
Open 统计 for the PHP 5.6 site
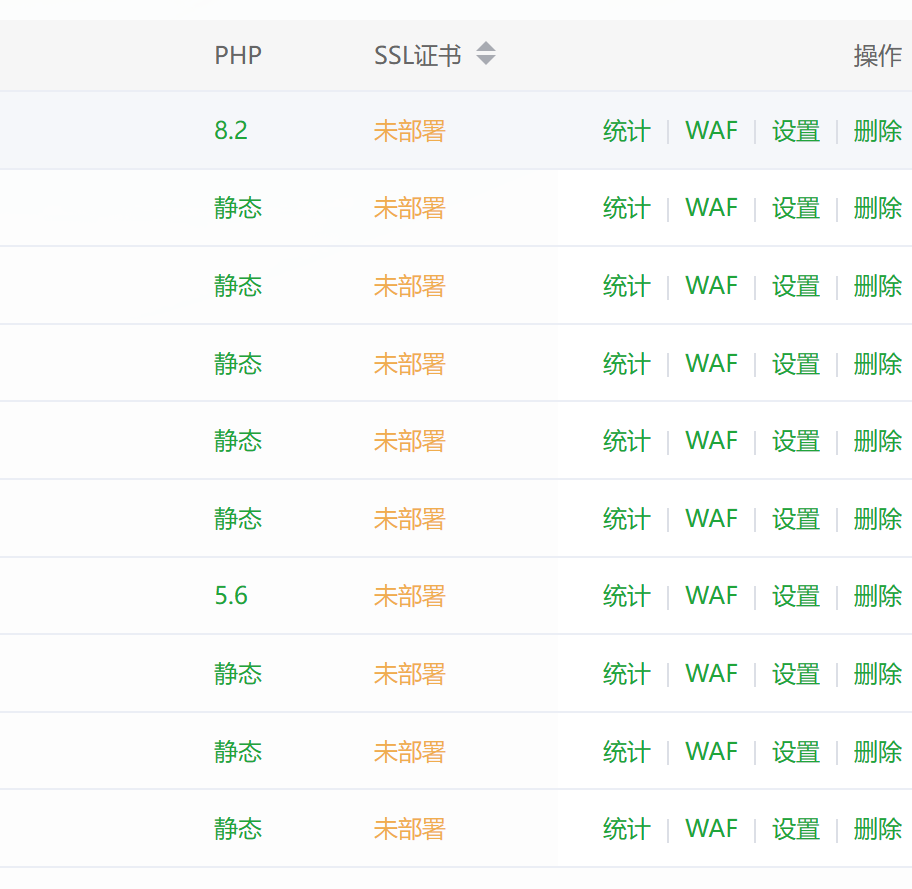pos(626,596)
